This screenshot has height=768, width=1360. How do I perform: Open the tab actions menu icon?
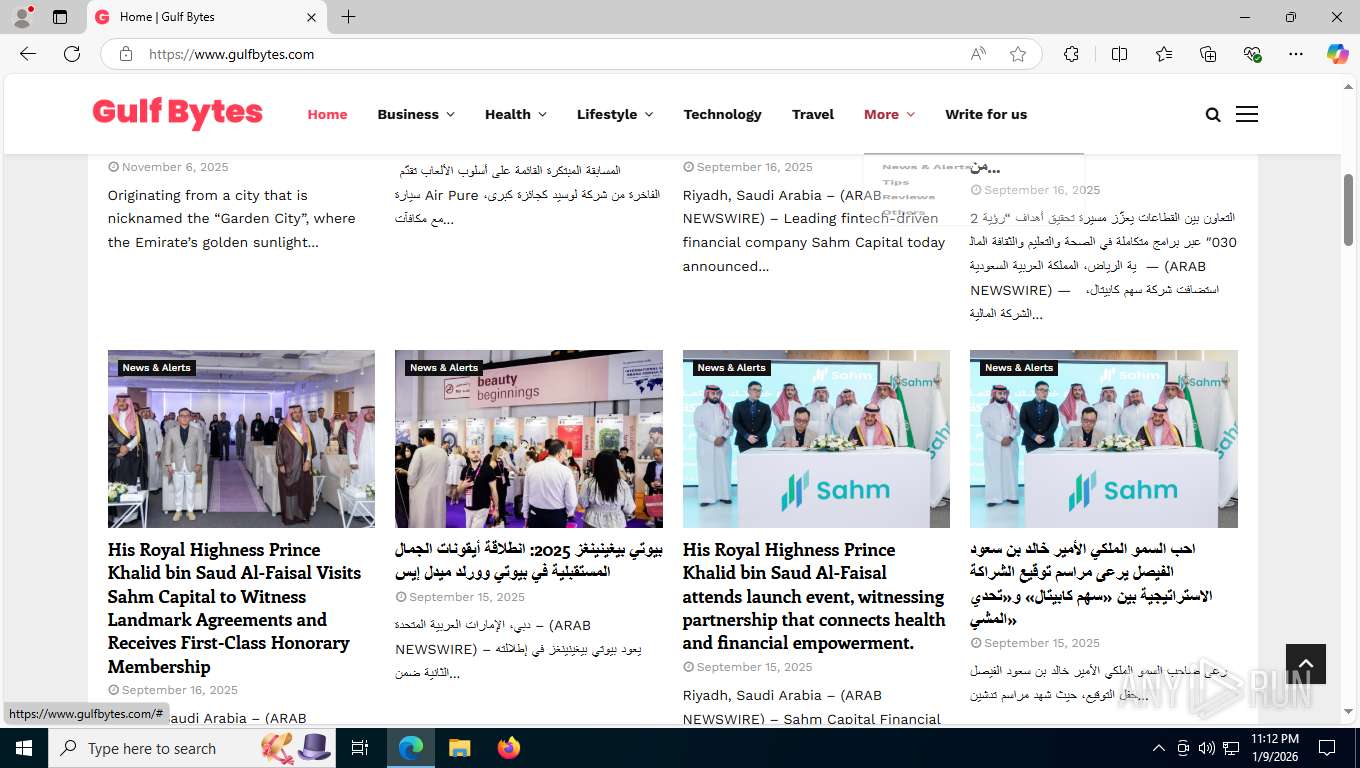pos(60,17)
